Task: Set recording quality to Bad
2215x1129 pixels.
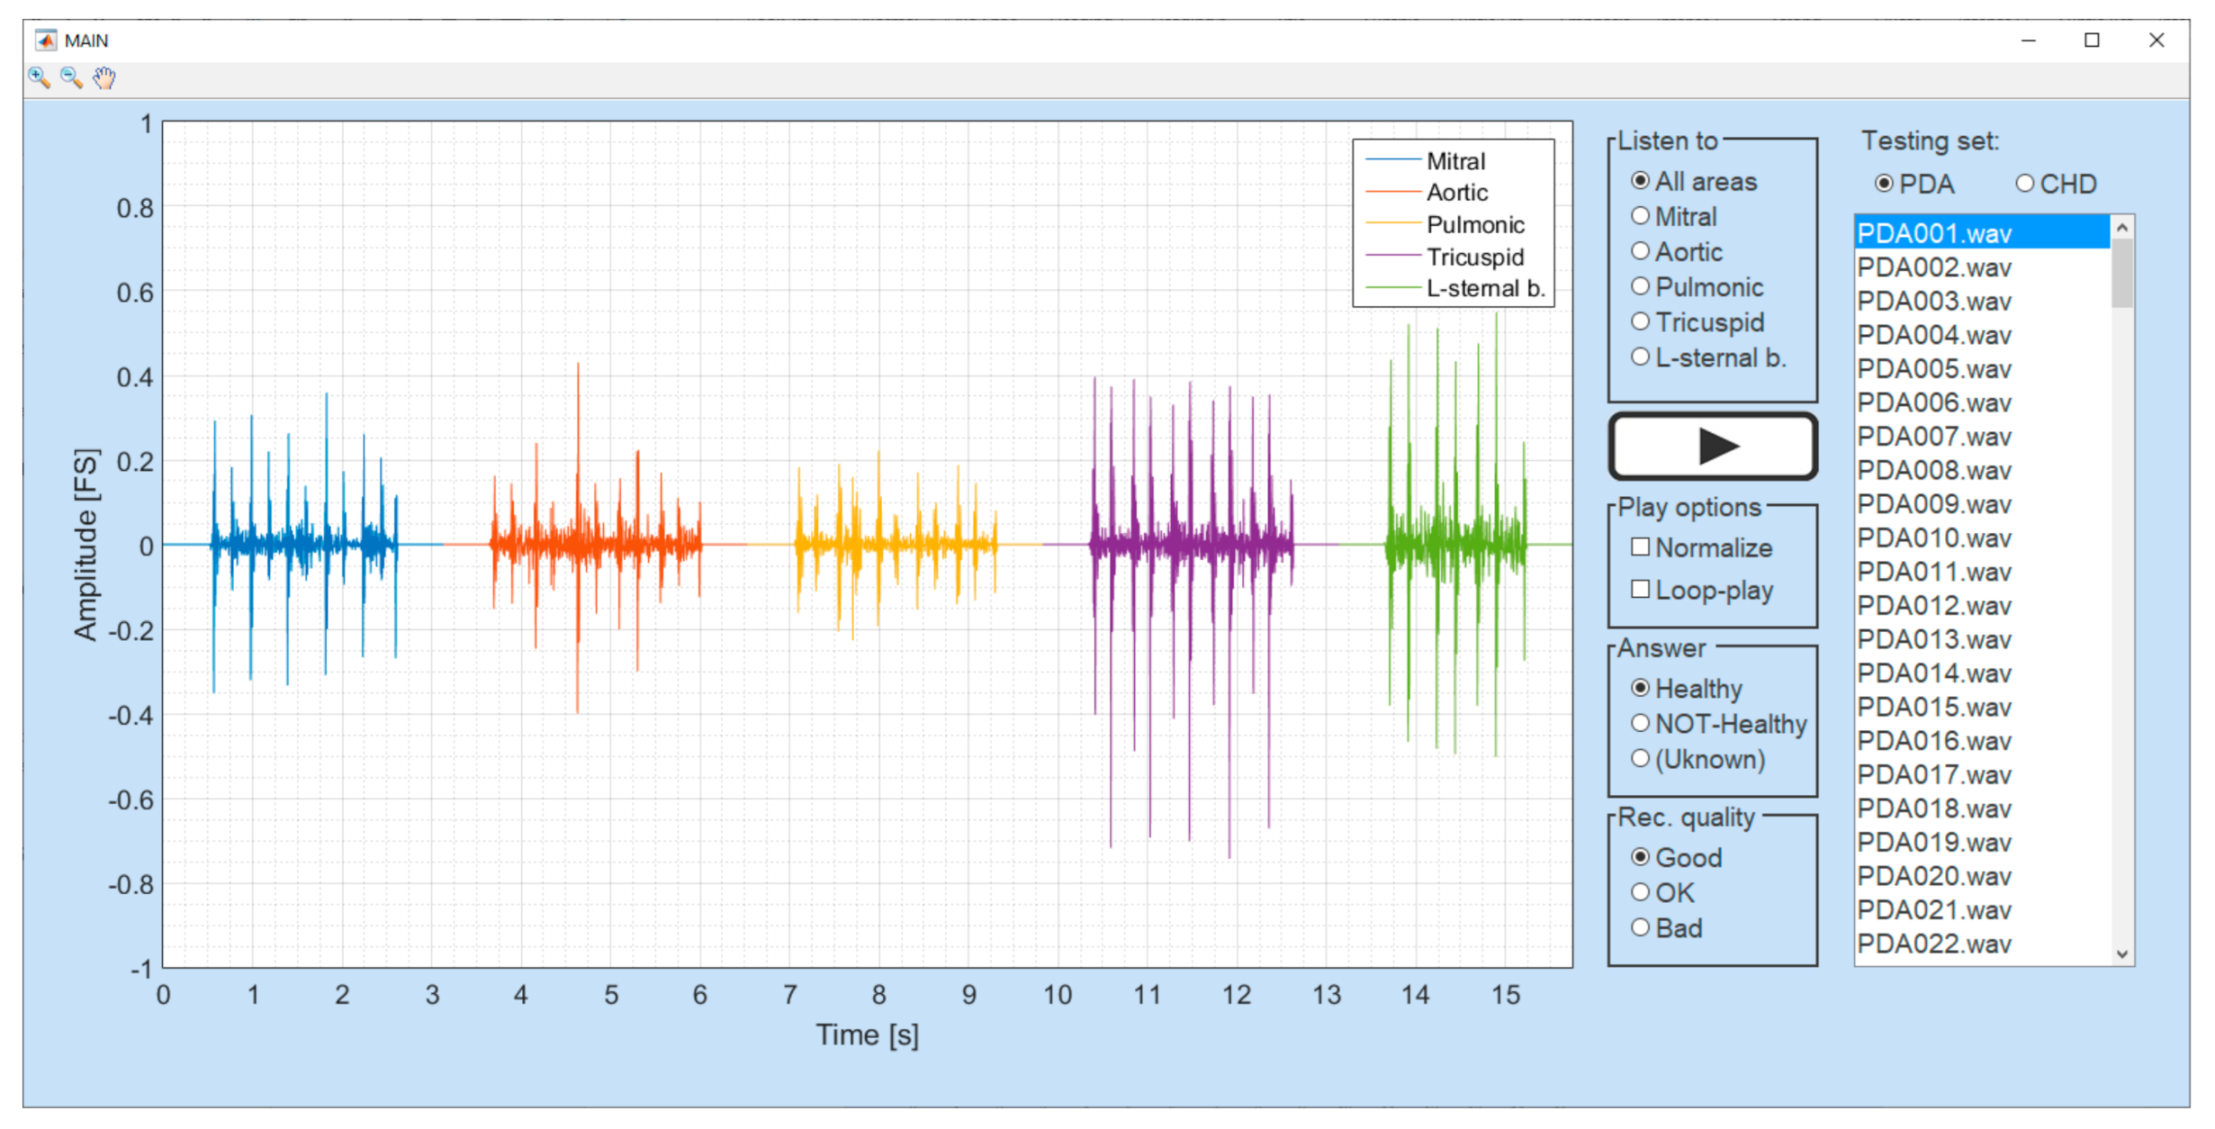Action: tap(1640, 928)
